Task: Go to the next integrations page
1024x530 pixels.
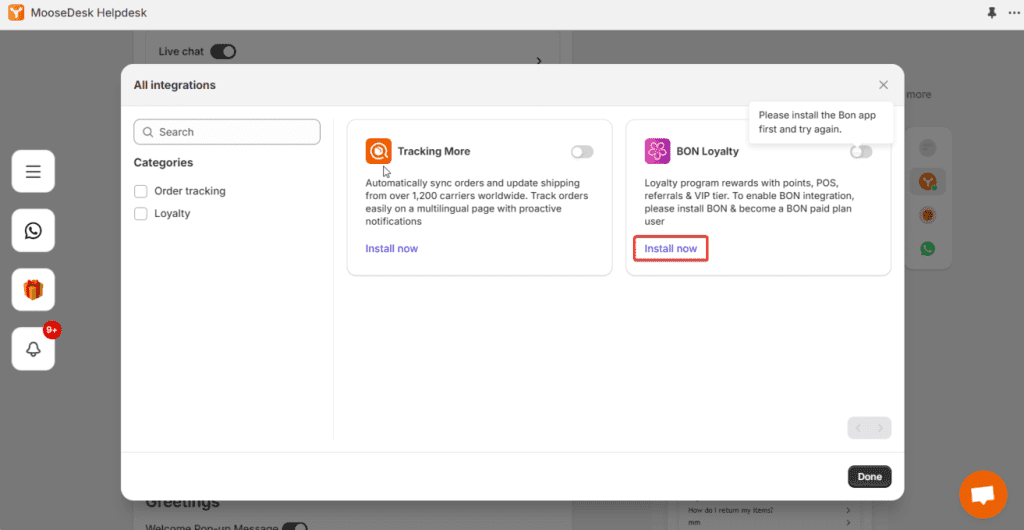Action: coord(880,428)
